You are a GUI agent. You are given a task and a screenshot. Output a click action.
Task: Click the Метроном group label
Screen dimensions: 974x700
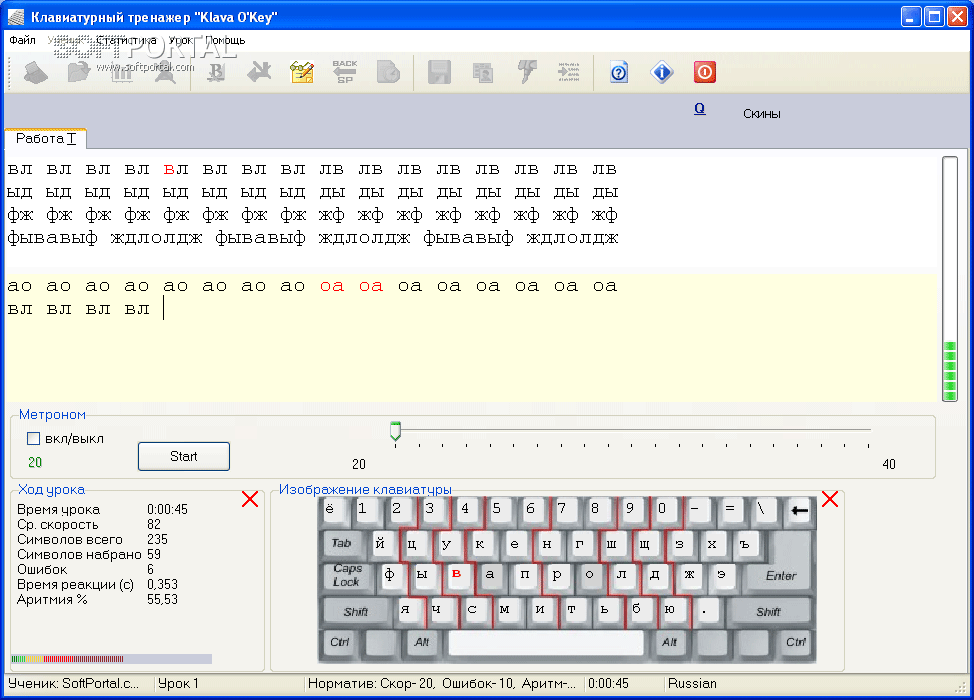[x=52, y=414]
